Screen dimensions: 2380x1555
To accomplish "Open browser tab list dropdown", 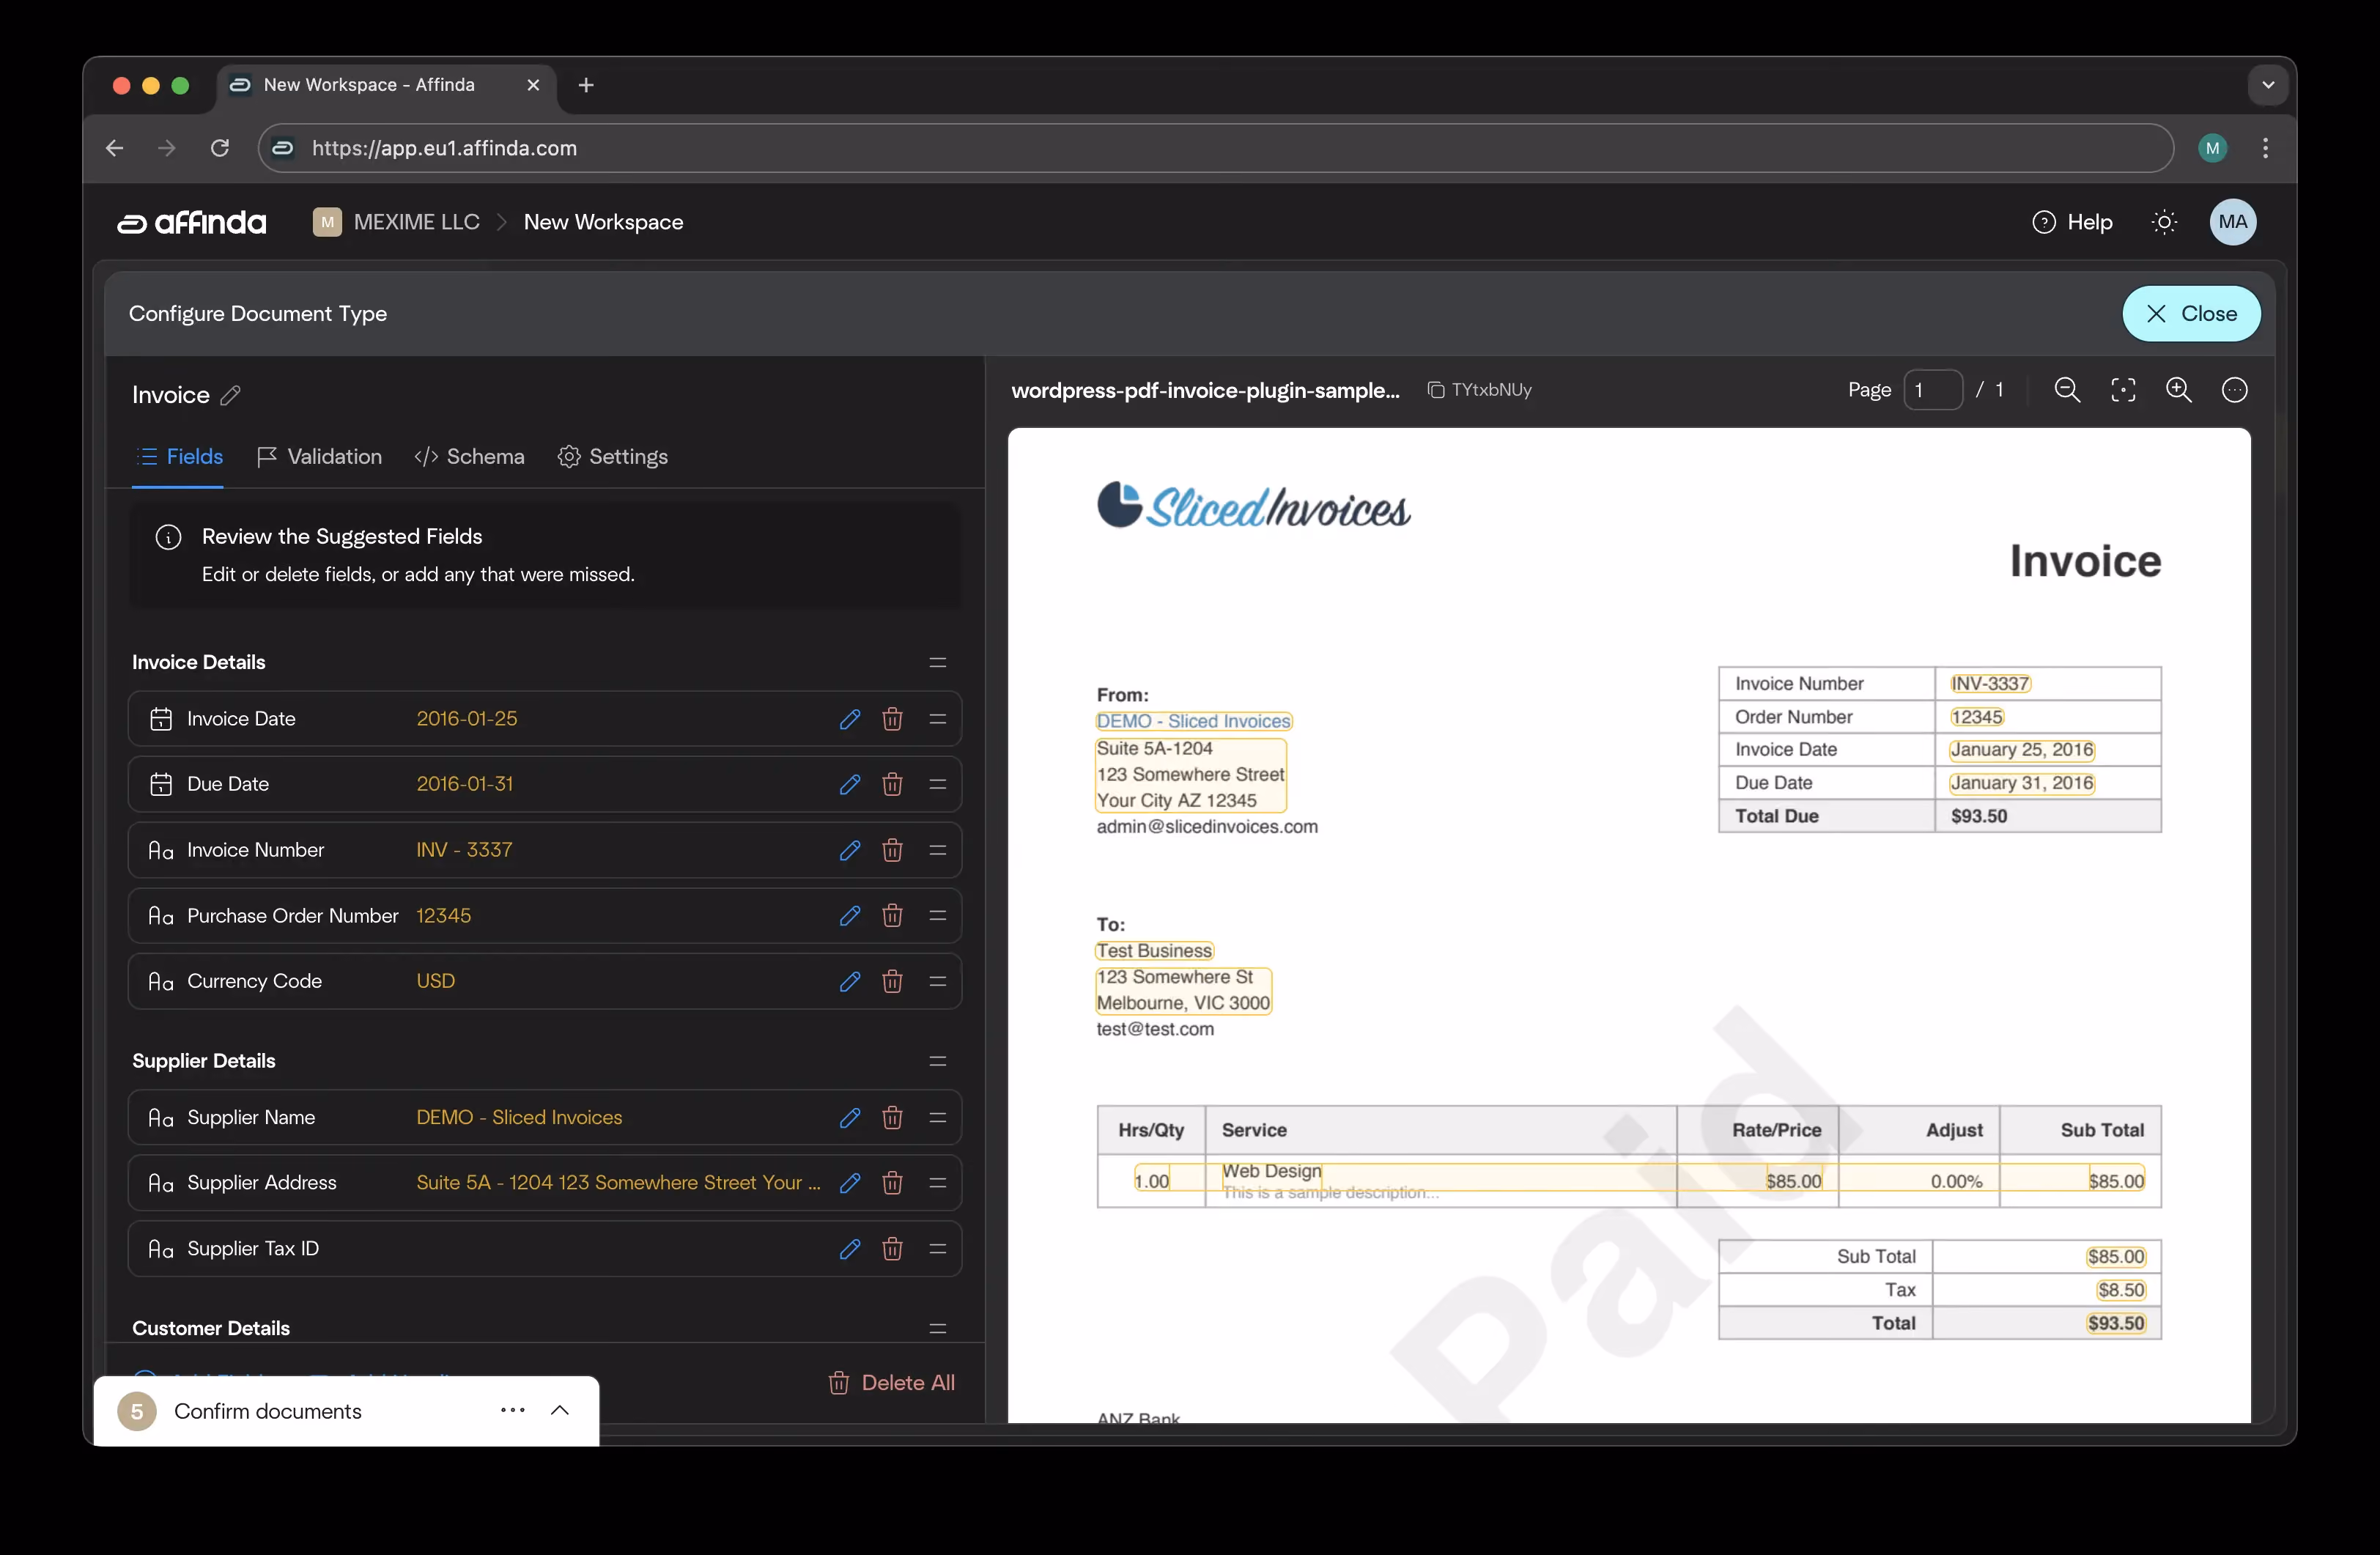I will [2268, 85].
